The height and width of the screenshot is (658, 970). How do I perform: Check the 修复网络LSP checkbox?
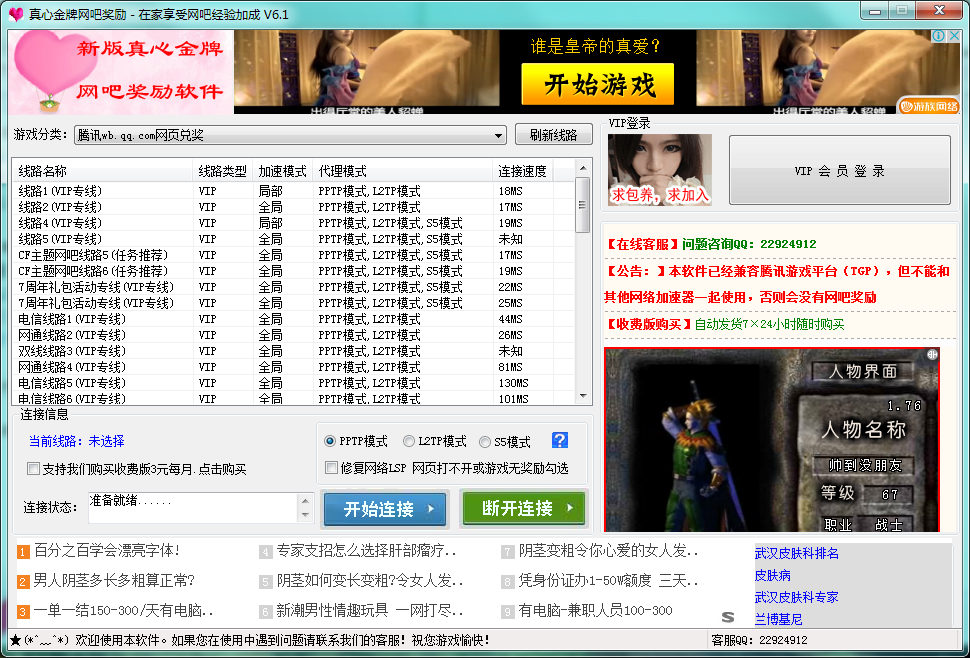point(332,468)
